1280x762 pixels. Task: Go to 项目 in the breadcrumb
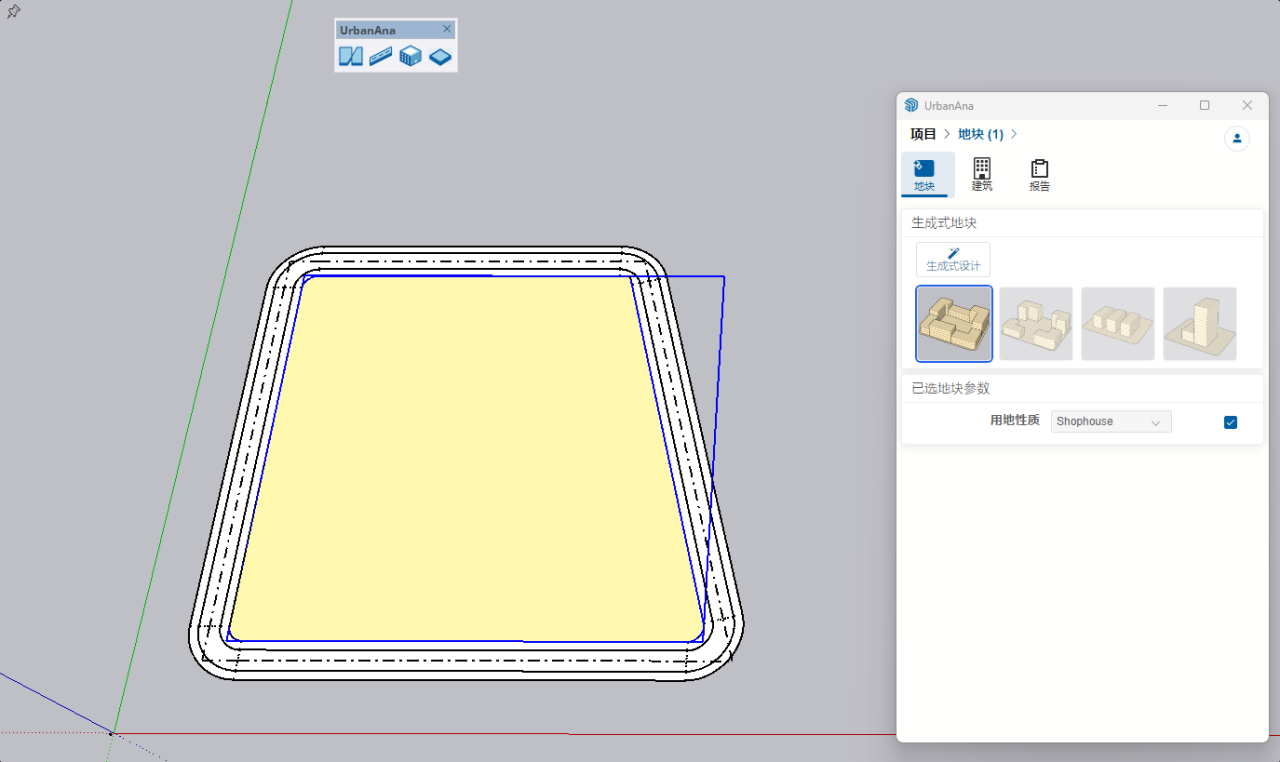coord(922,134)
